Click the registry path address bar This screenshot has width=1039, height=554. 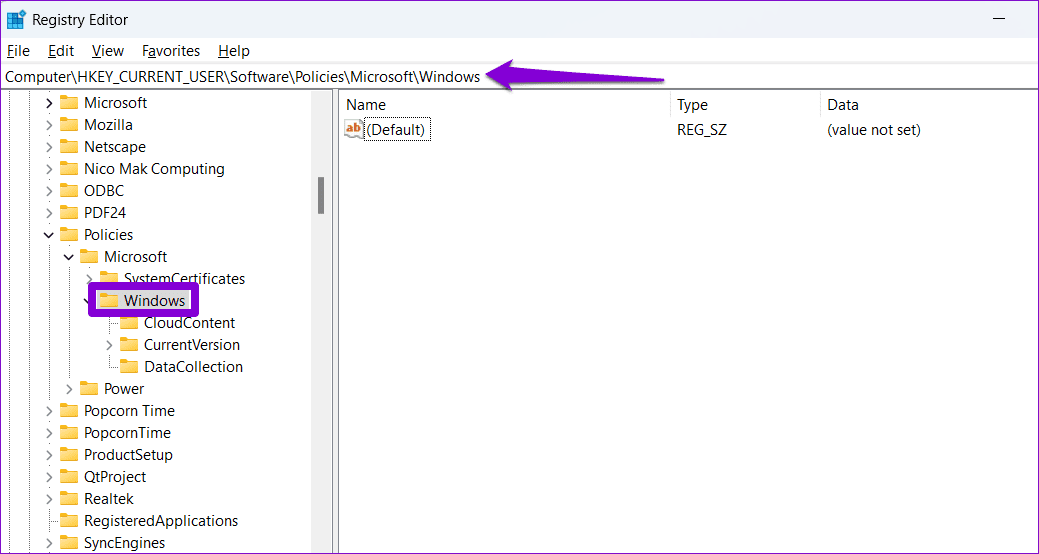tap(520, 77)
